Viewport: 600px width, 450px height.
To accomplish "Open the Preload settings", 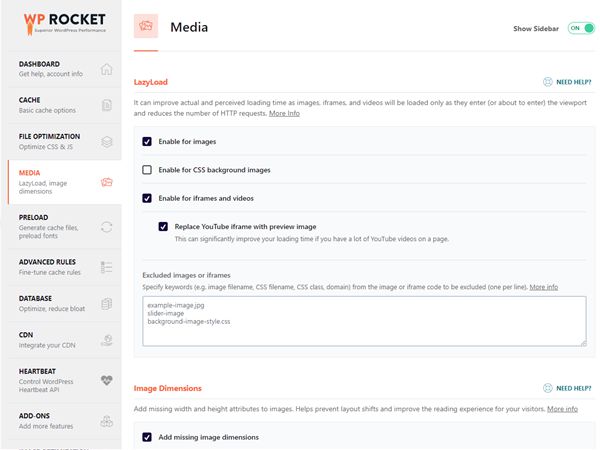I will 64,227.
